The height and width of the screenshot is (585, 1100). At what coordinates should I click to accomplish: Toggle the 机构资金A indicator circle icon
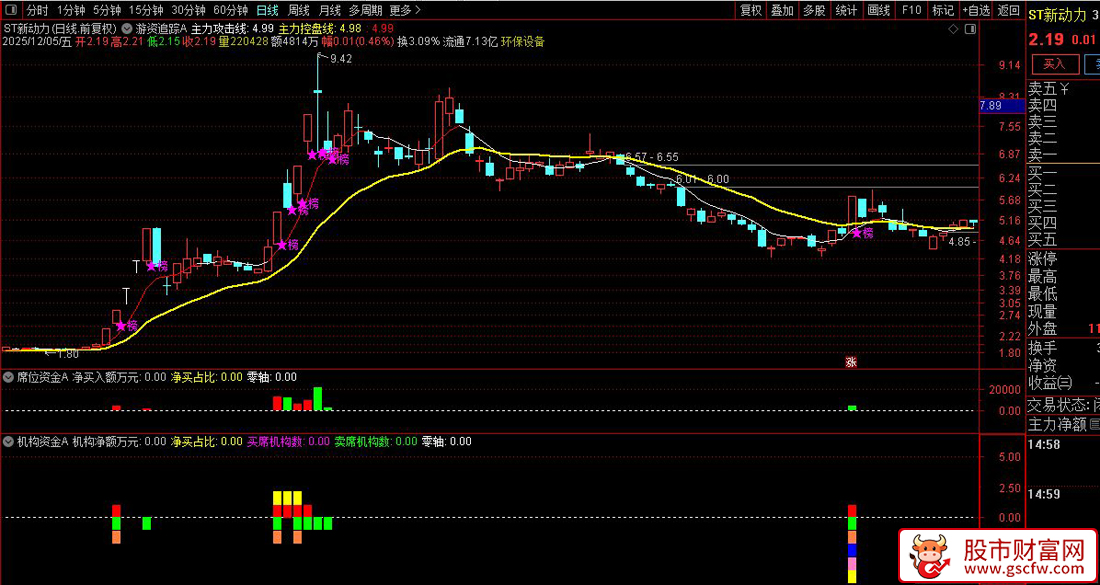pyautogui.click(x=10, y=440)
